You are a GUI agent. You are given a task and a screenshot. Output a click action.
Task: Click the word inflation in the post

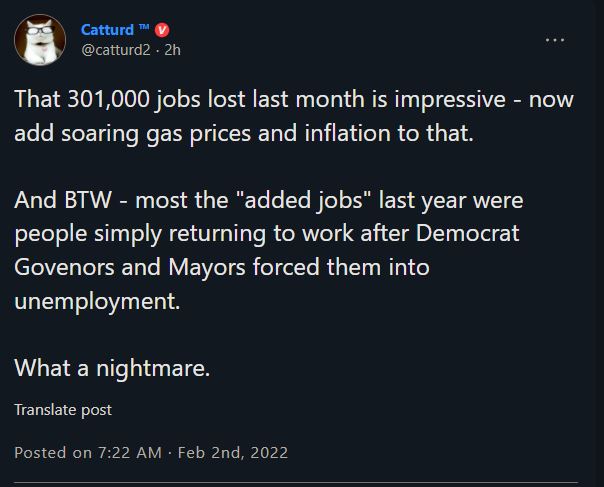[x=347, y=133]
